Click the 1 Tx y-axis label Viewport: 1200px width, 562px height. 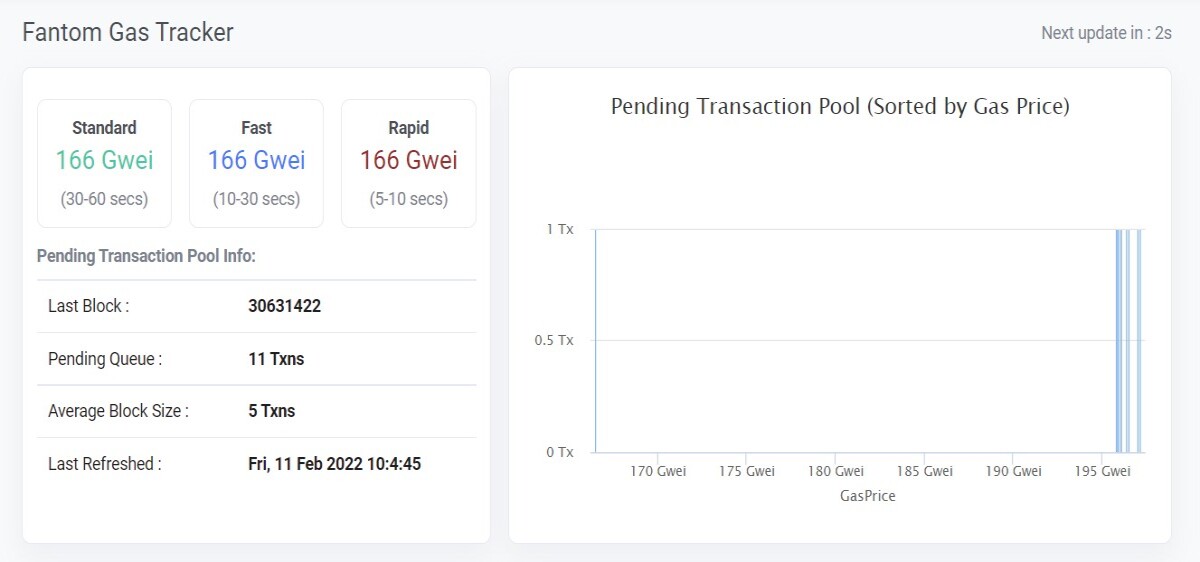pos(560,229)
